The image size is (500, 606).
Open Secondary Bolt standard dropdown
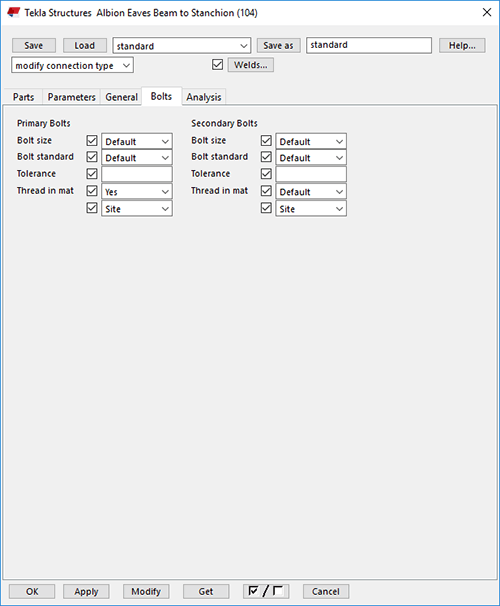tap(311, 158)
